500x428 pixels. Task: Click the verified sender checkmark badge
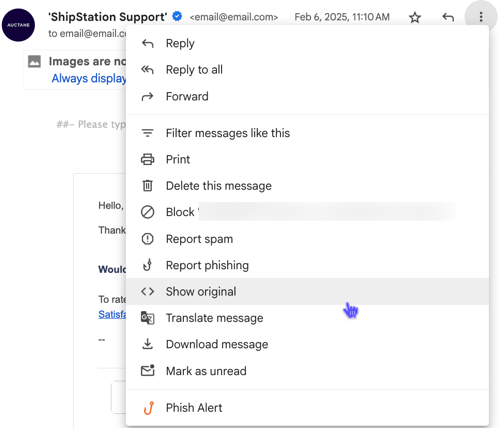177,16
